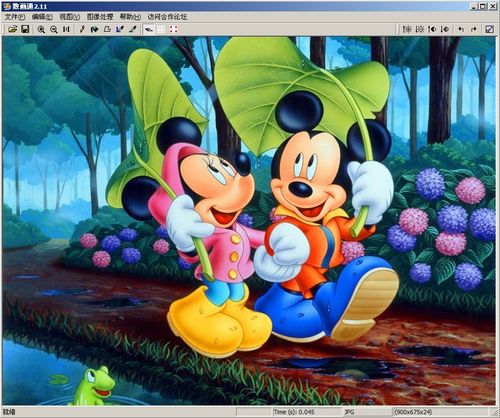The width and height of the screenshot is (500, 418).
Task: Click the Zoom in magnifier icon
Action: click(41, 29)
